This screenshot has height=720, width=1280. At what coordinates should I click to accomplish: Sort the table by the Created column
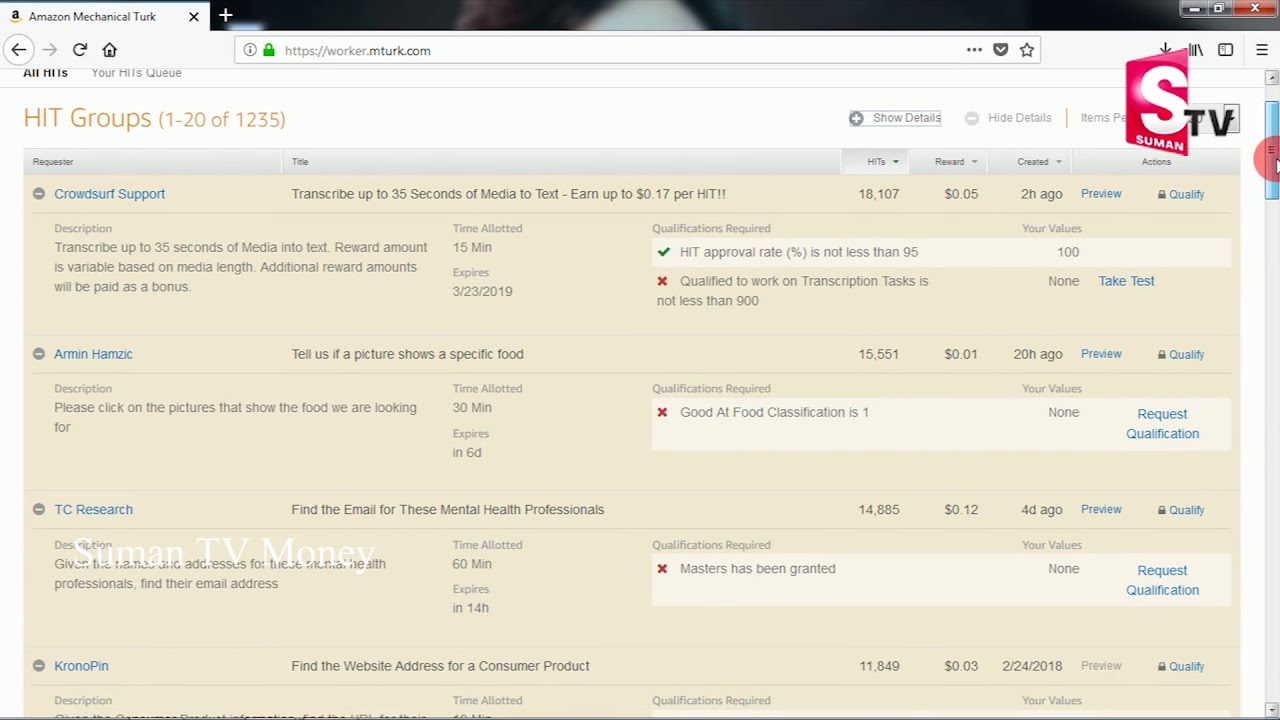(x=1039, y=162)
